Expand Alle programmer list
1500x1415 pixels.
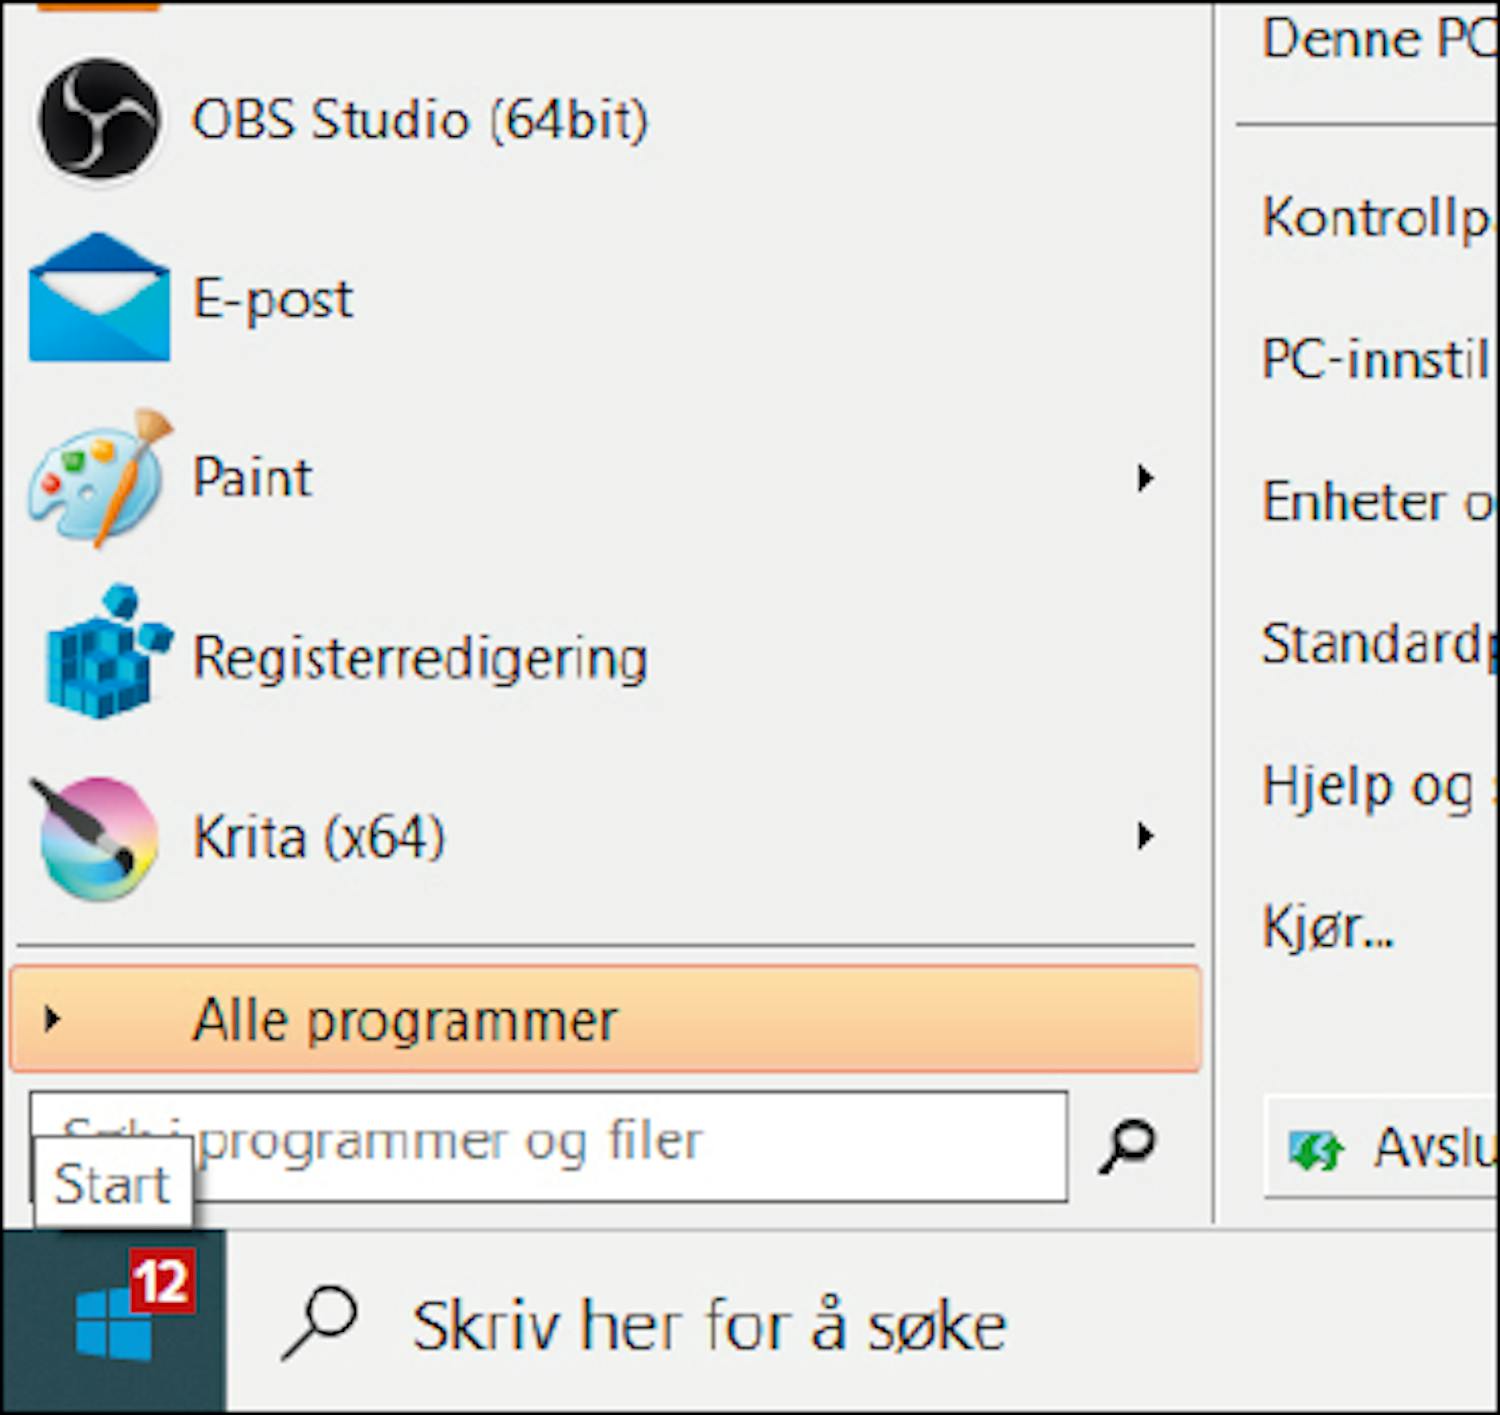[404, 1020]
